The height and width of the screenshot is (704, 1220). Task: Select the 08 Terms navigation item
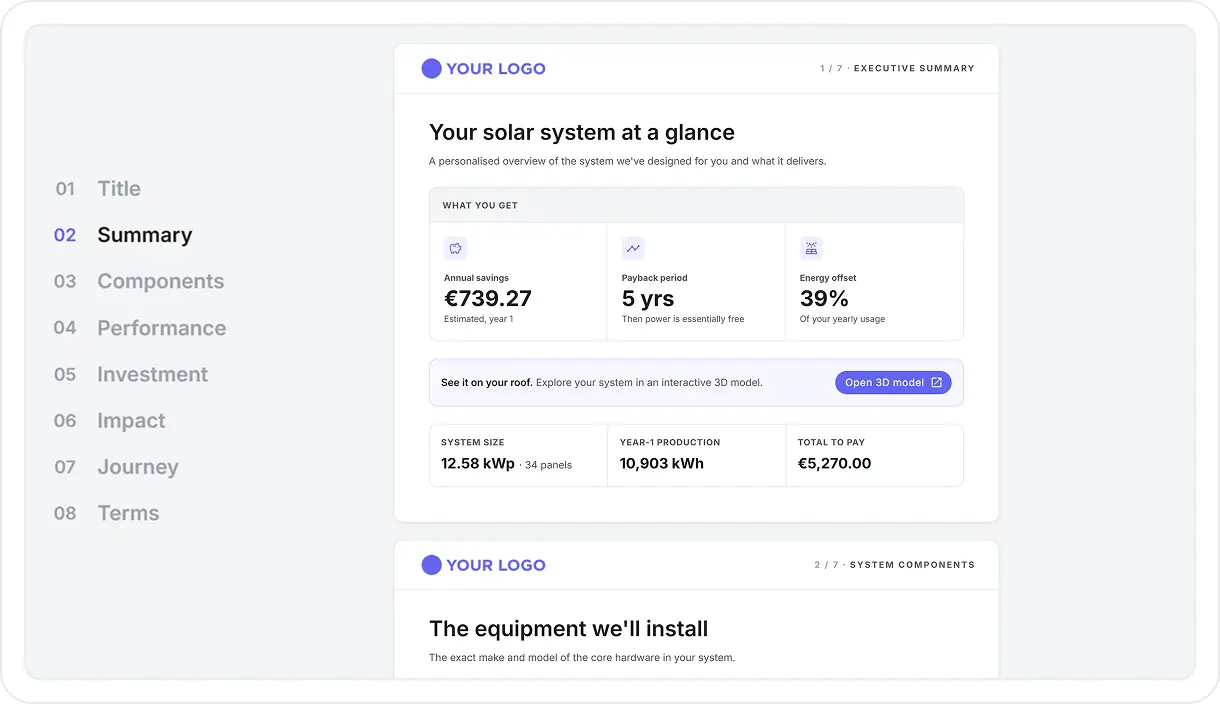(x=107, y=513)
